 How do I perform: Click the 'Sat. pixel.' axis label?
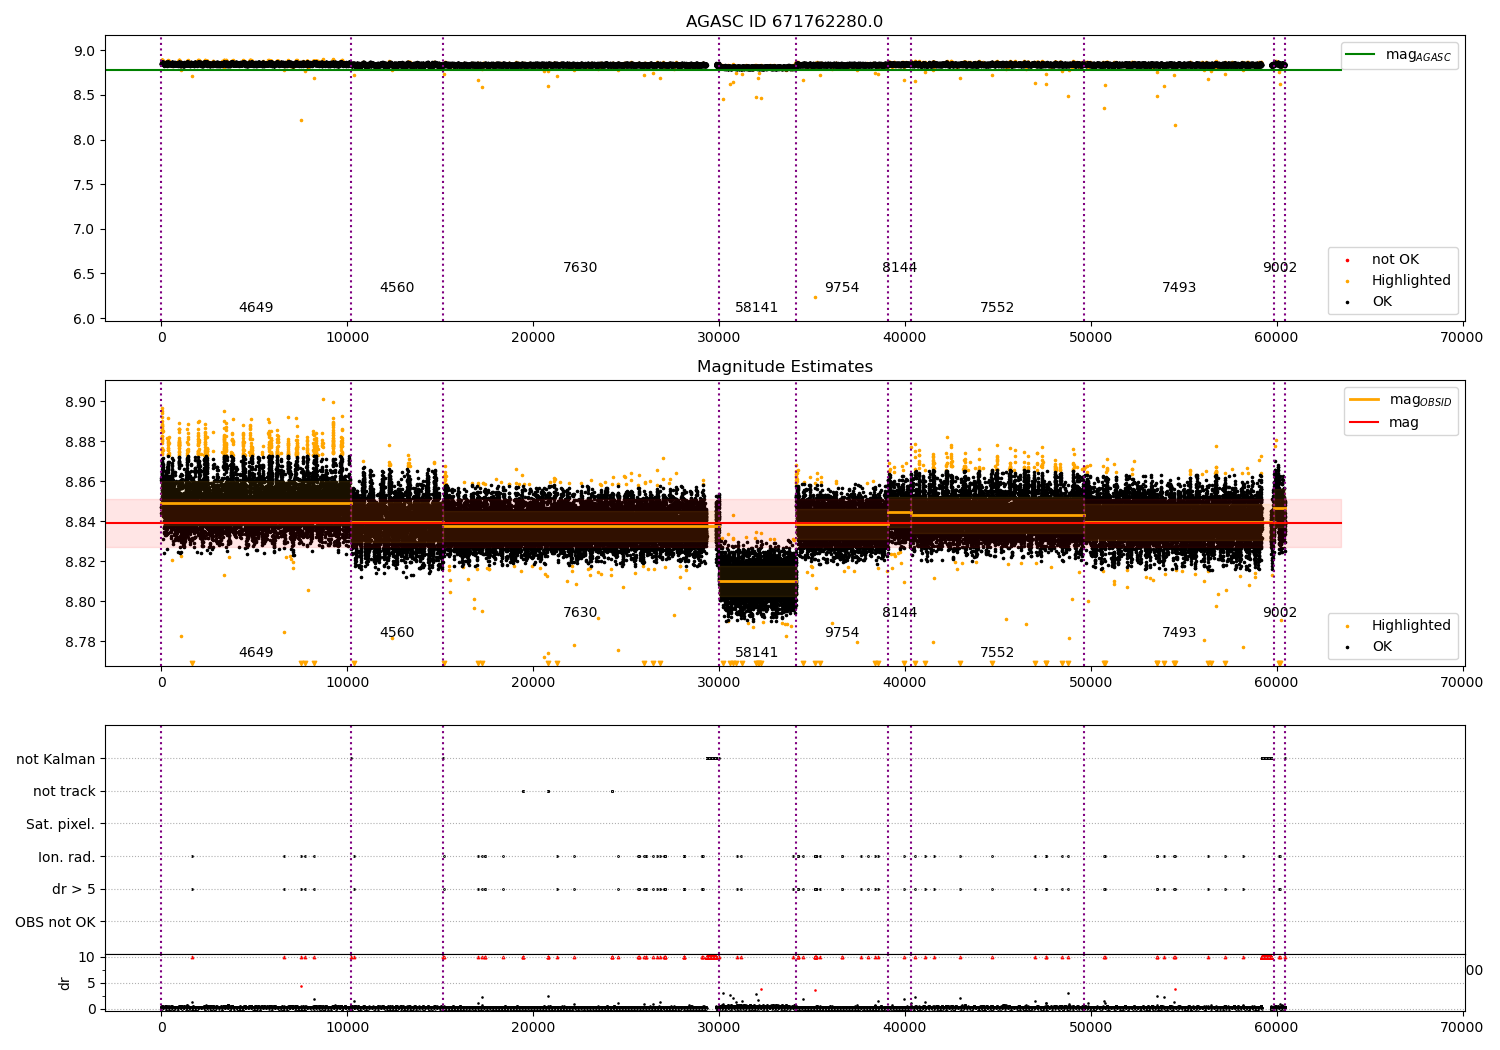(61, 824)
